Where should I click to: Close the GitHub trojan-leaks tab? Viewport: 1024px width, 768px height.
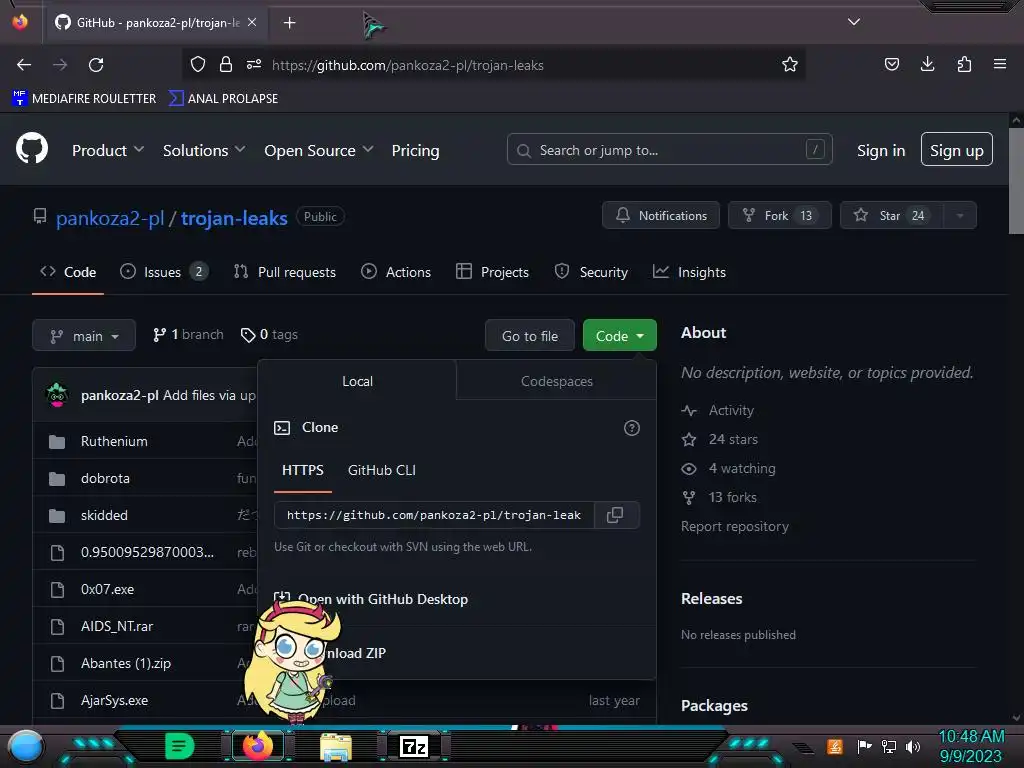coord(252,22)
